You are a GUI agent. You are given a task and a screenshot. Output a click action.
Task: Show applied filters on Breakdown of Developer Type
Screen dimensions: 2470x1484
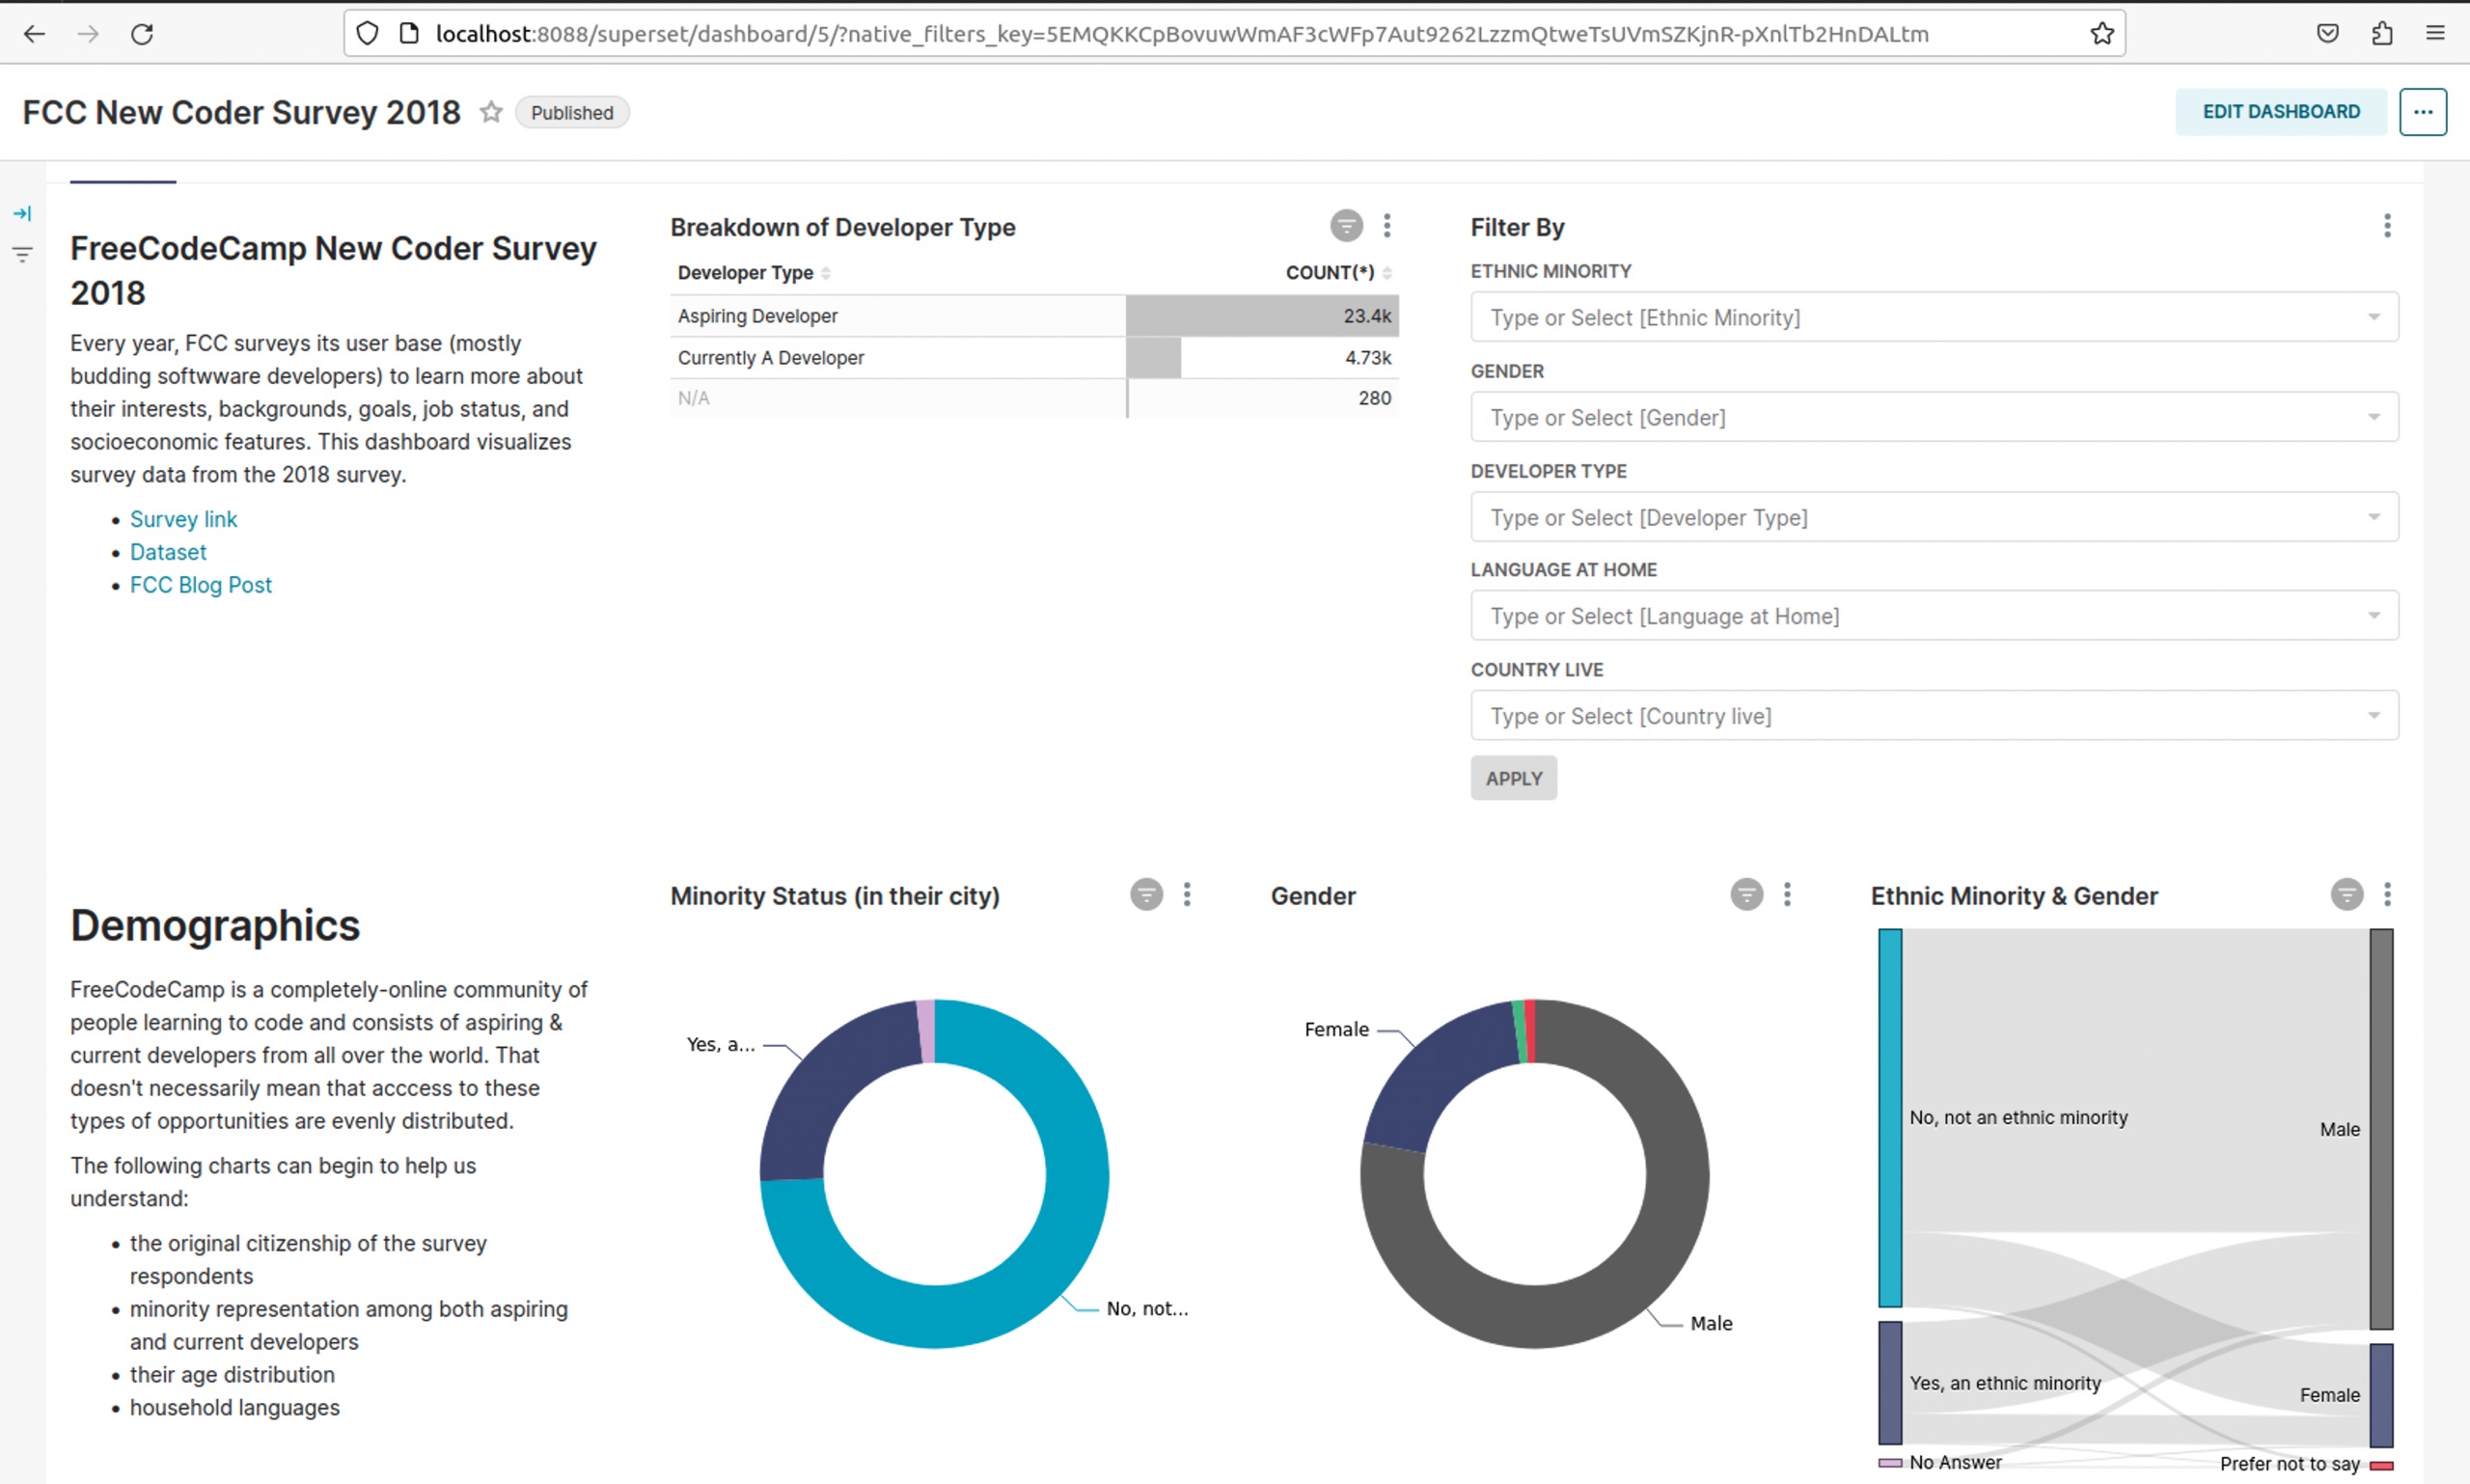1346,226
